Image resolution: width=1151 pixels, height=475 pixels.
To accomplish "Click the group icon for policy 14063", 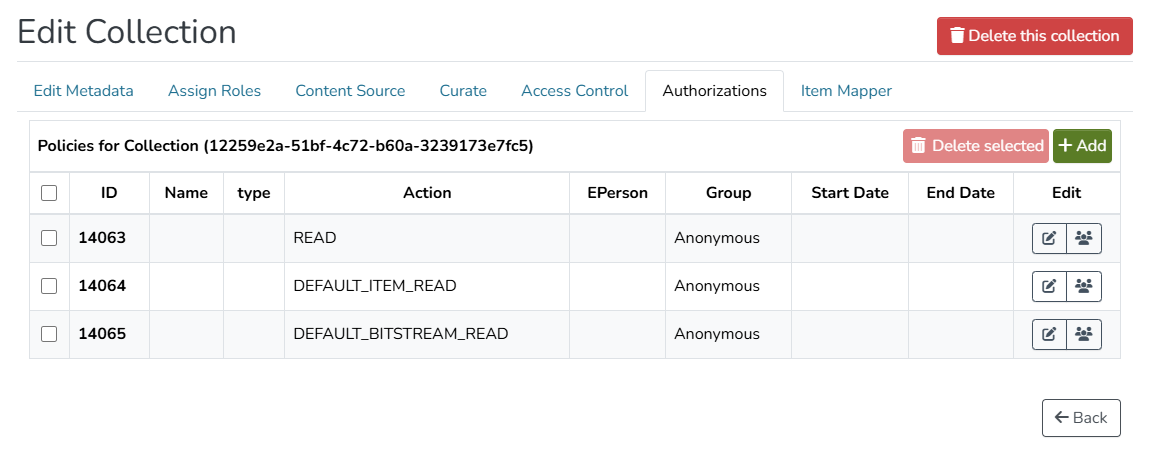I will (1084, 238).
